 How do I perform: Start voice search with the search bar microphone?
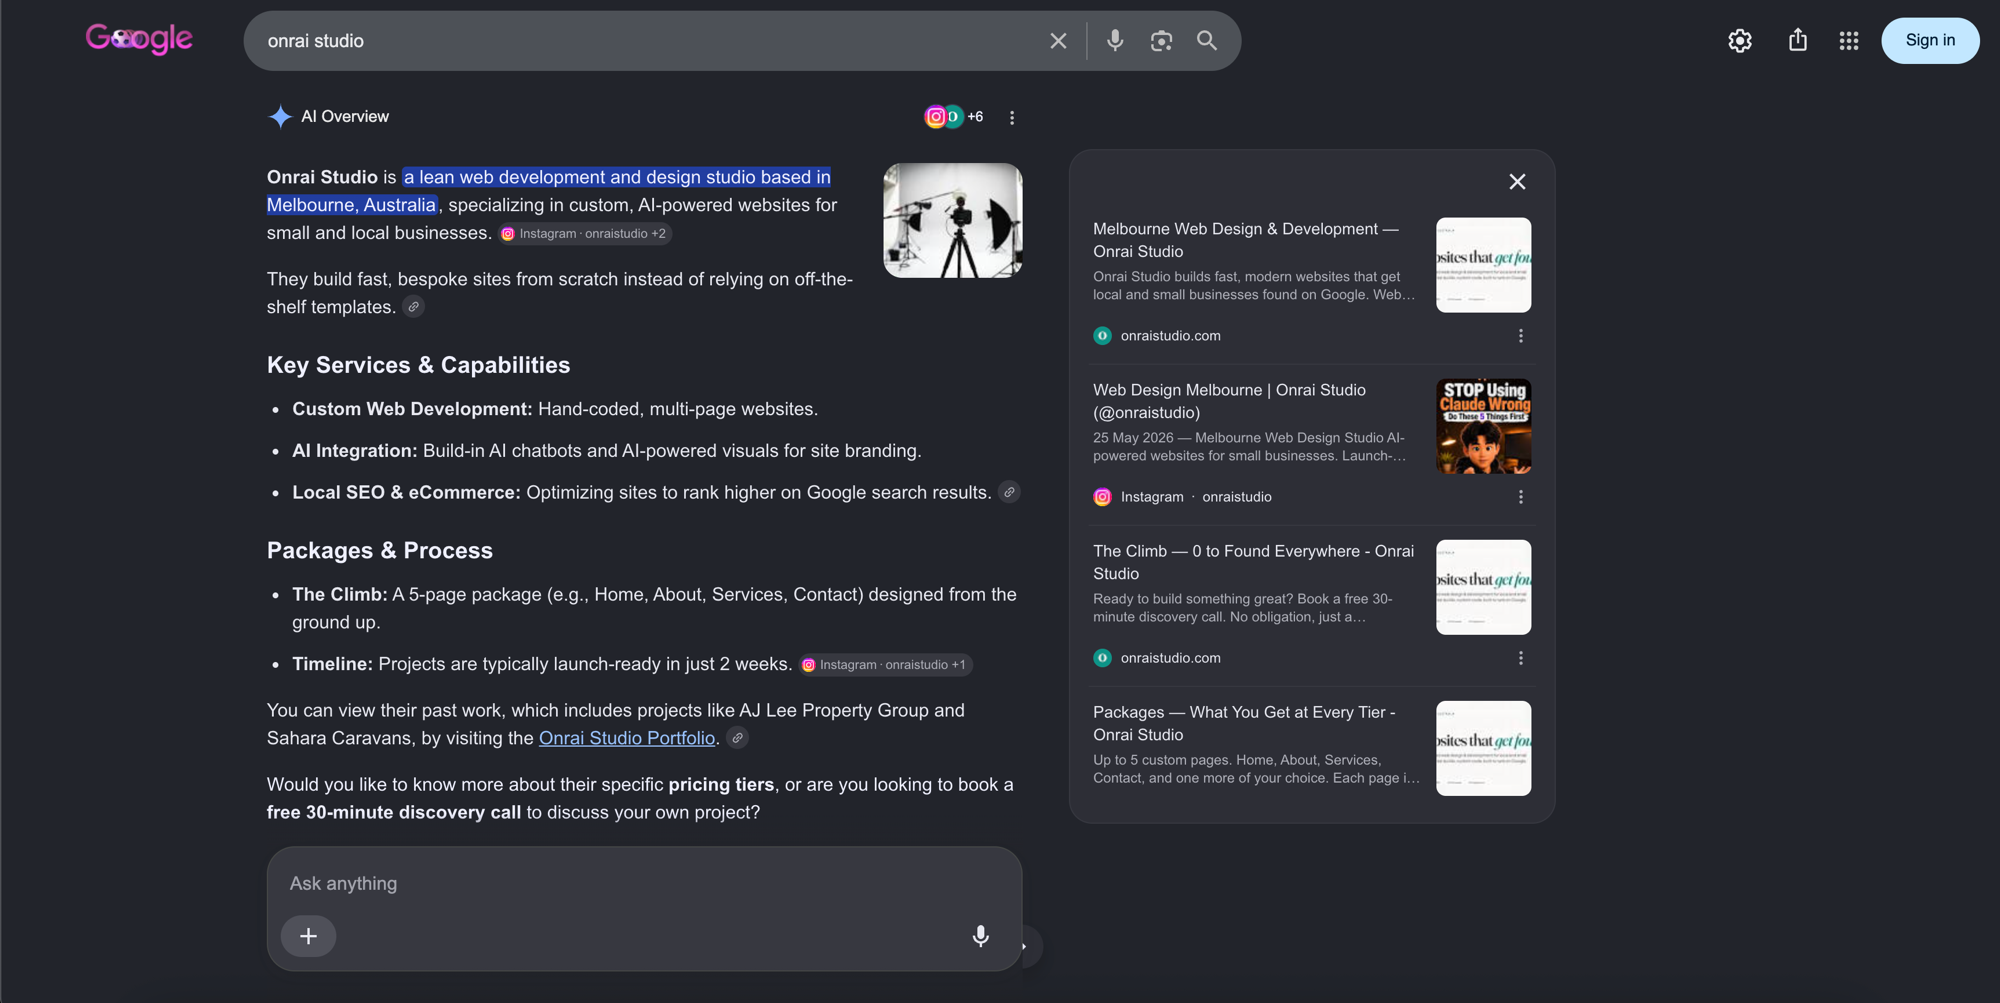pos(1115,40)
